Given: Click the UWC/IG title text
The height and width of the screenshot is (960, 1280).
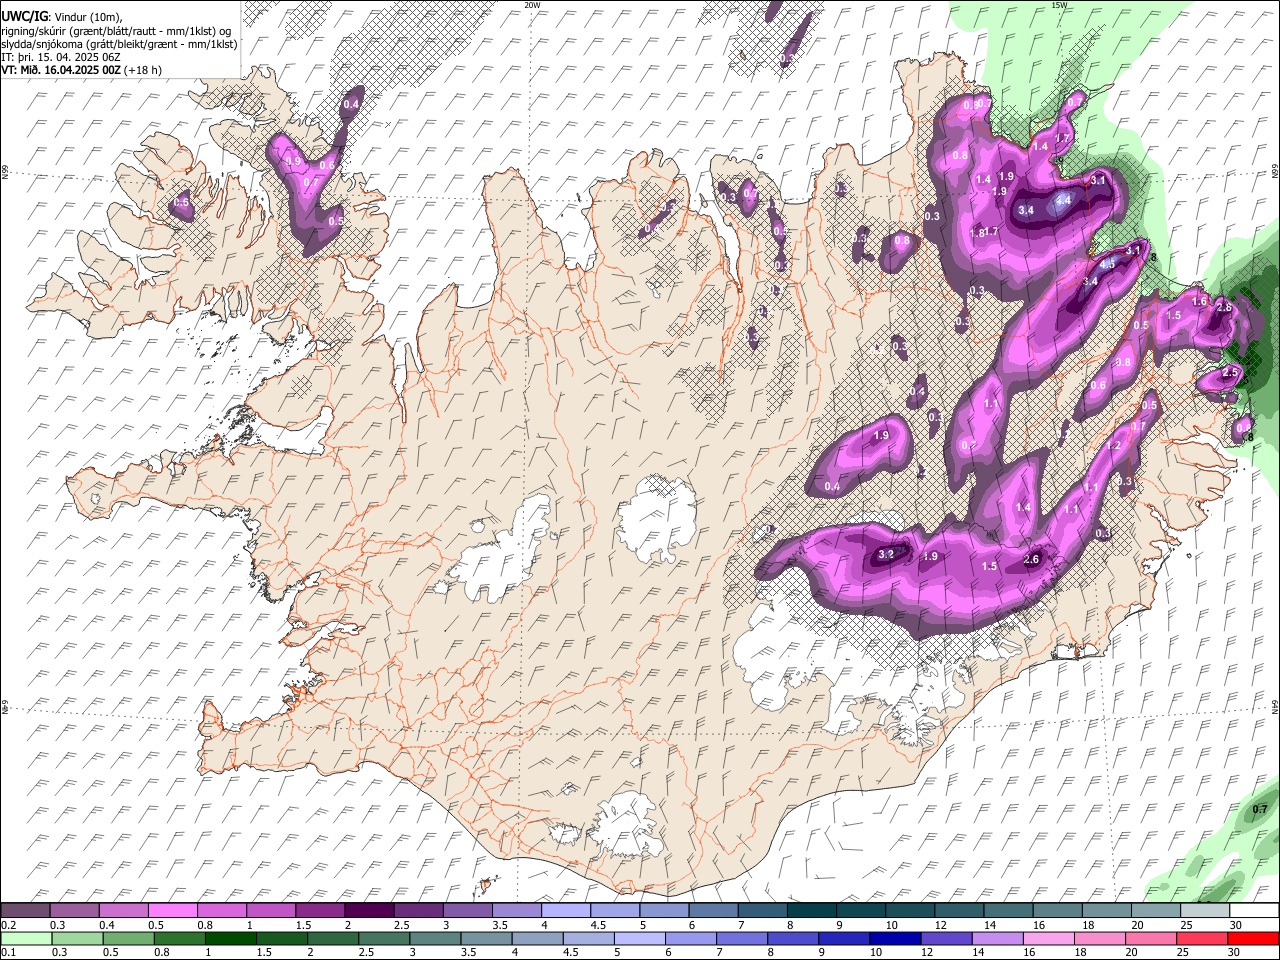Looking at the screenshot, I should 23,15.
